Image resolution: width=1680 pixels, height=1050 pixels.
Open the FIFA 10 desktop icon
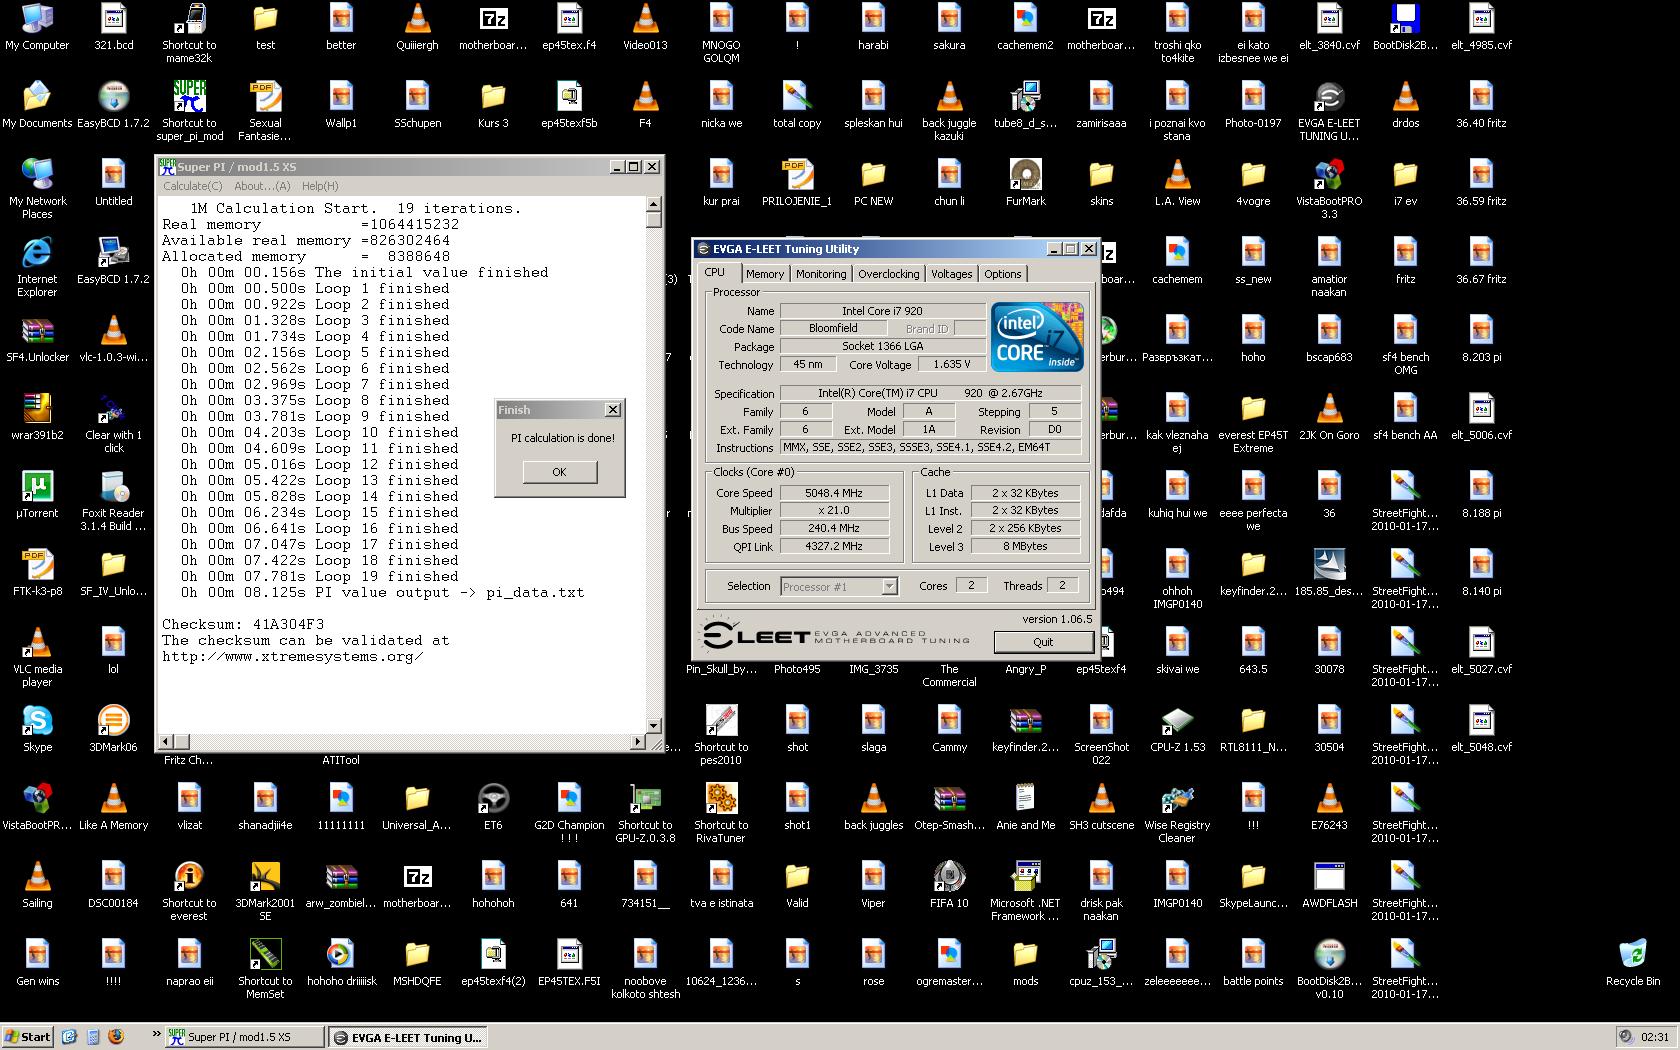point(949,885)
